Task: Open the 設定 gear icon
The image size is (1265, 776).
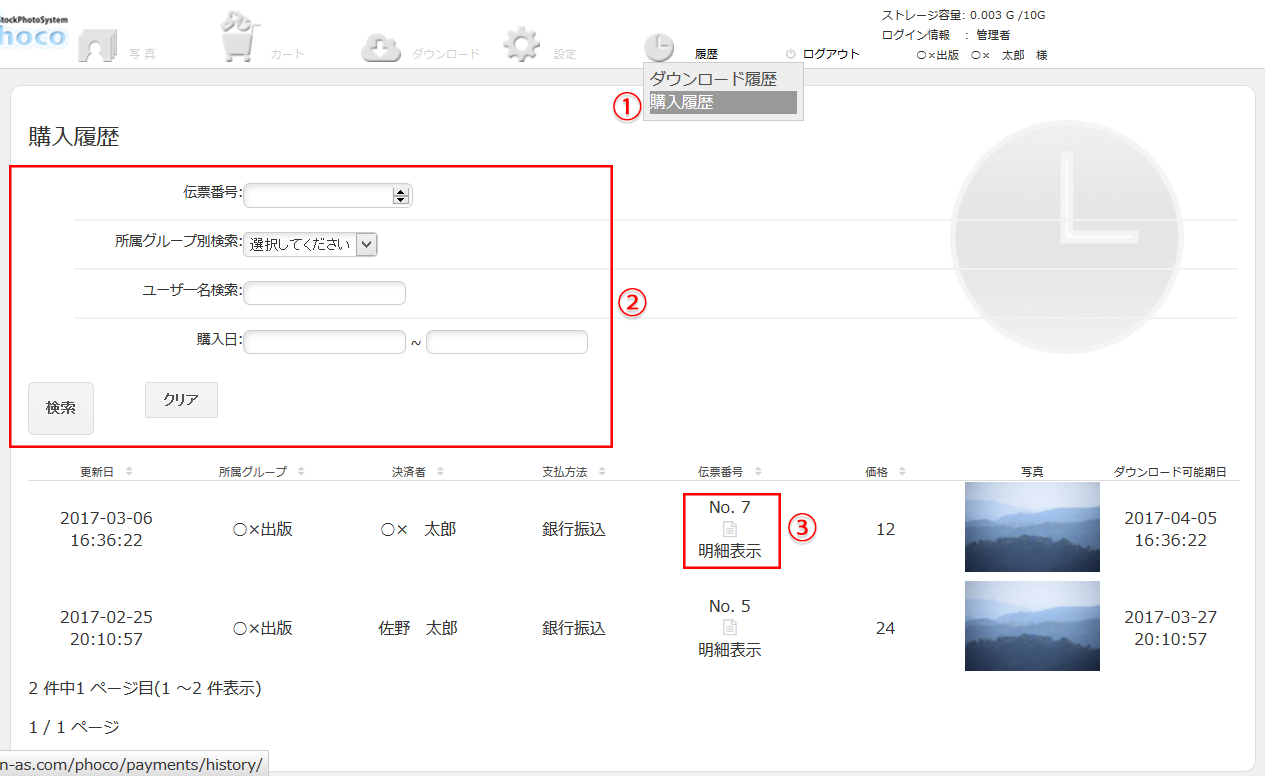Action: click(521, 44)
